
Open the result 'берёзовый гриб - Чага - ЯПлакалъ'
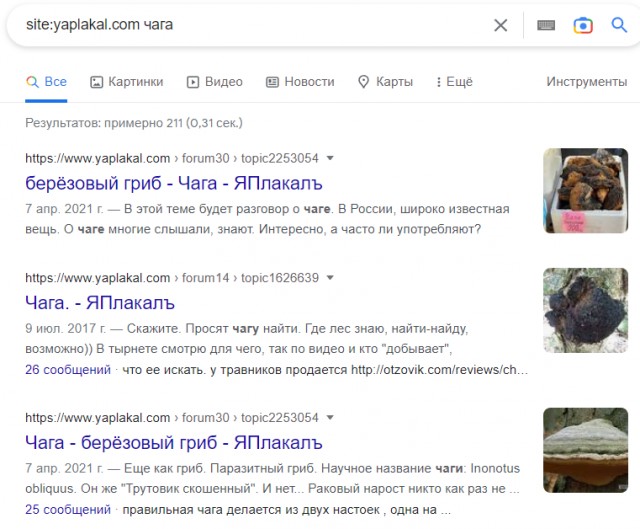[x=174, y=183]
